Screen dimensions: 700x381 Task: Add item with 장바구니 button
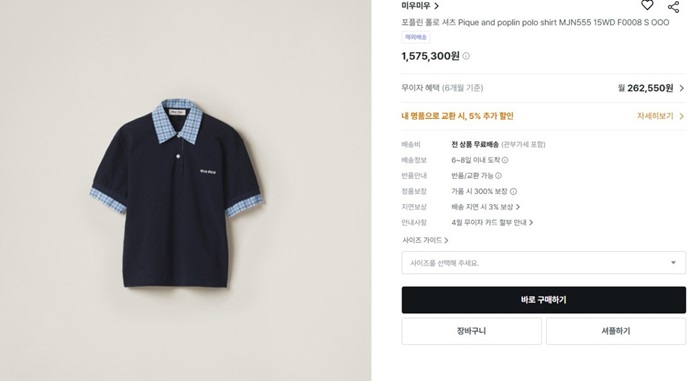point(471,331)
